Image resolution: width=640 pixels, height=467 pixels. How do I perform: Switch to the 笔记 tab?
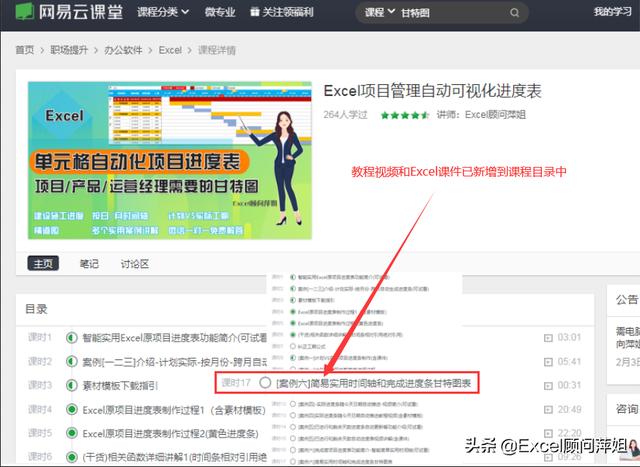point(89,264)
